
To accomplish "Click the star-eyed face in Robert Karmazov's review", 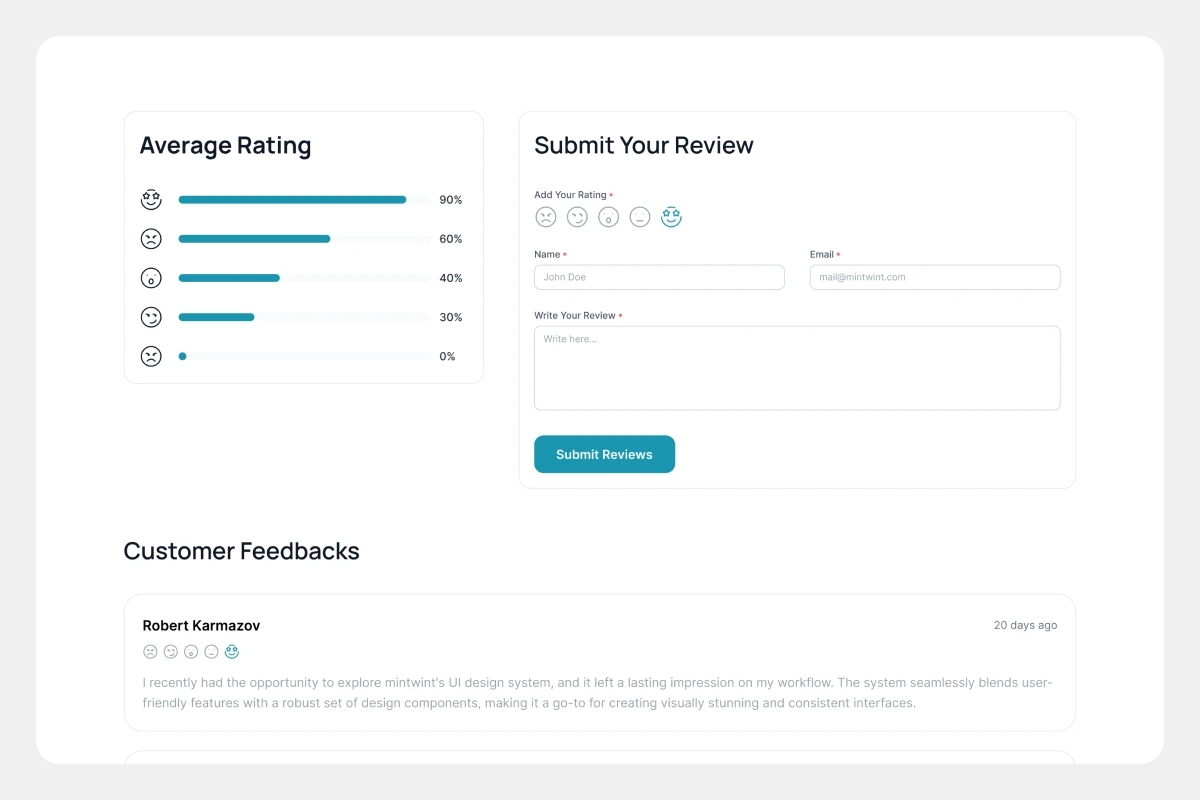I will coord(232,652).
